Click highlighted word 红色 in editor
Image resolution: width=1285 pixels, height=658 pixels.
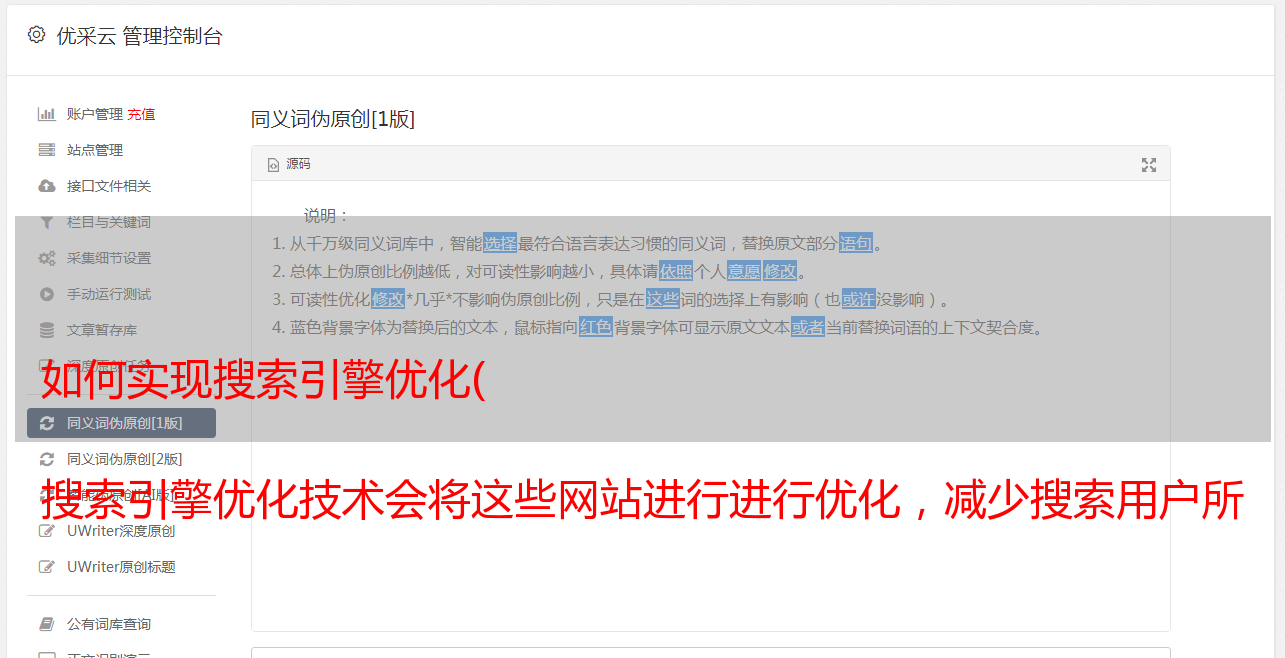(596, 327)
